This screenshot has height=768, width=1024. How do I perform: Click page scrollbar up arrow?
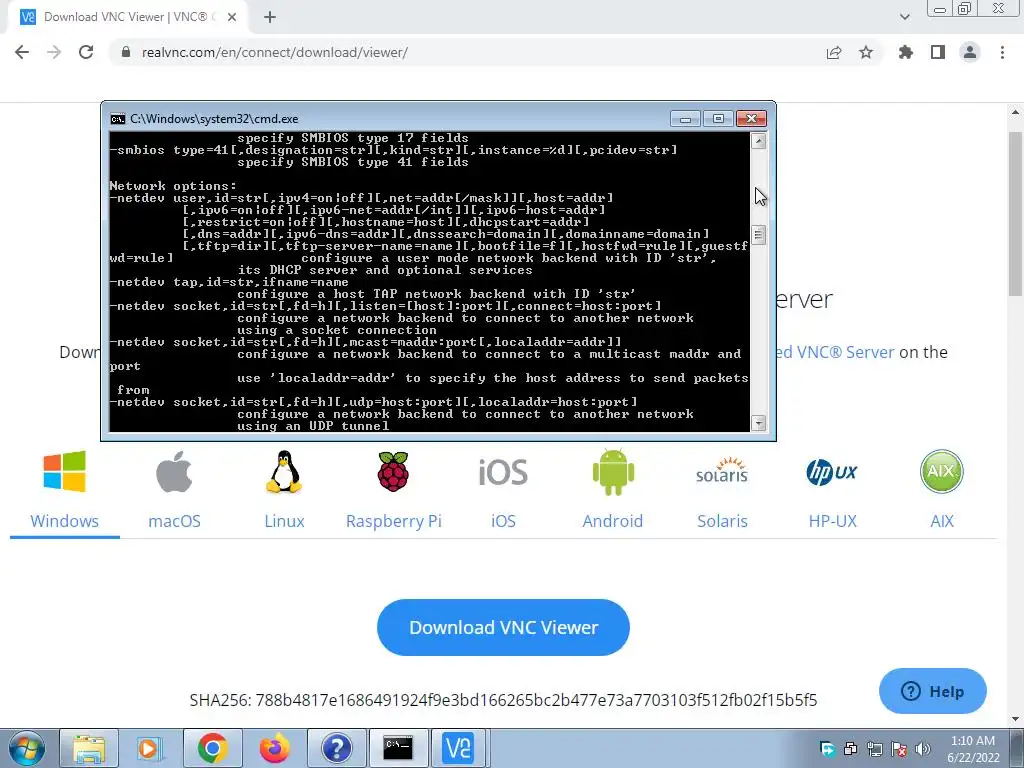1016,112
